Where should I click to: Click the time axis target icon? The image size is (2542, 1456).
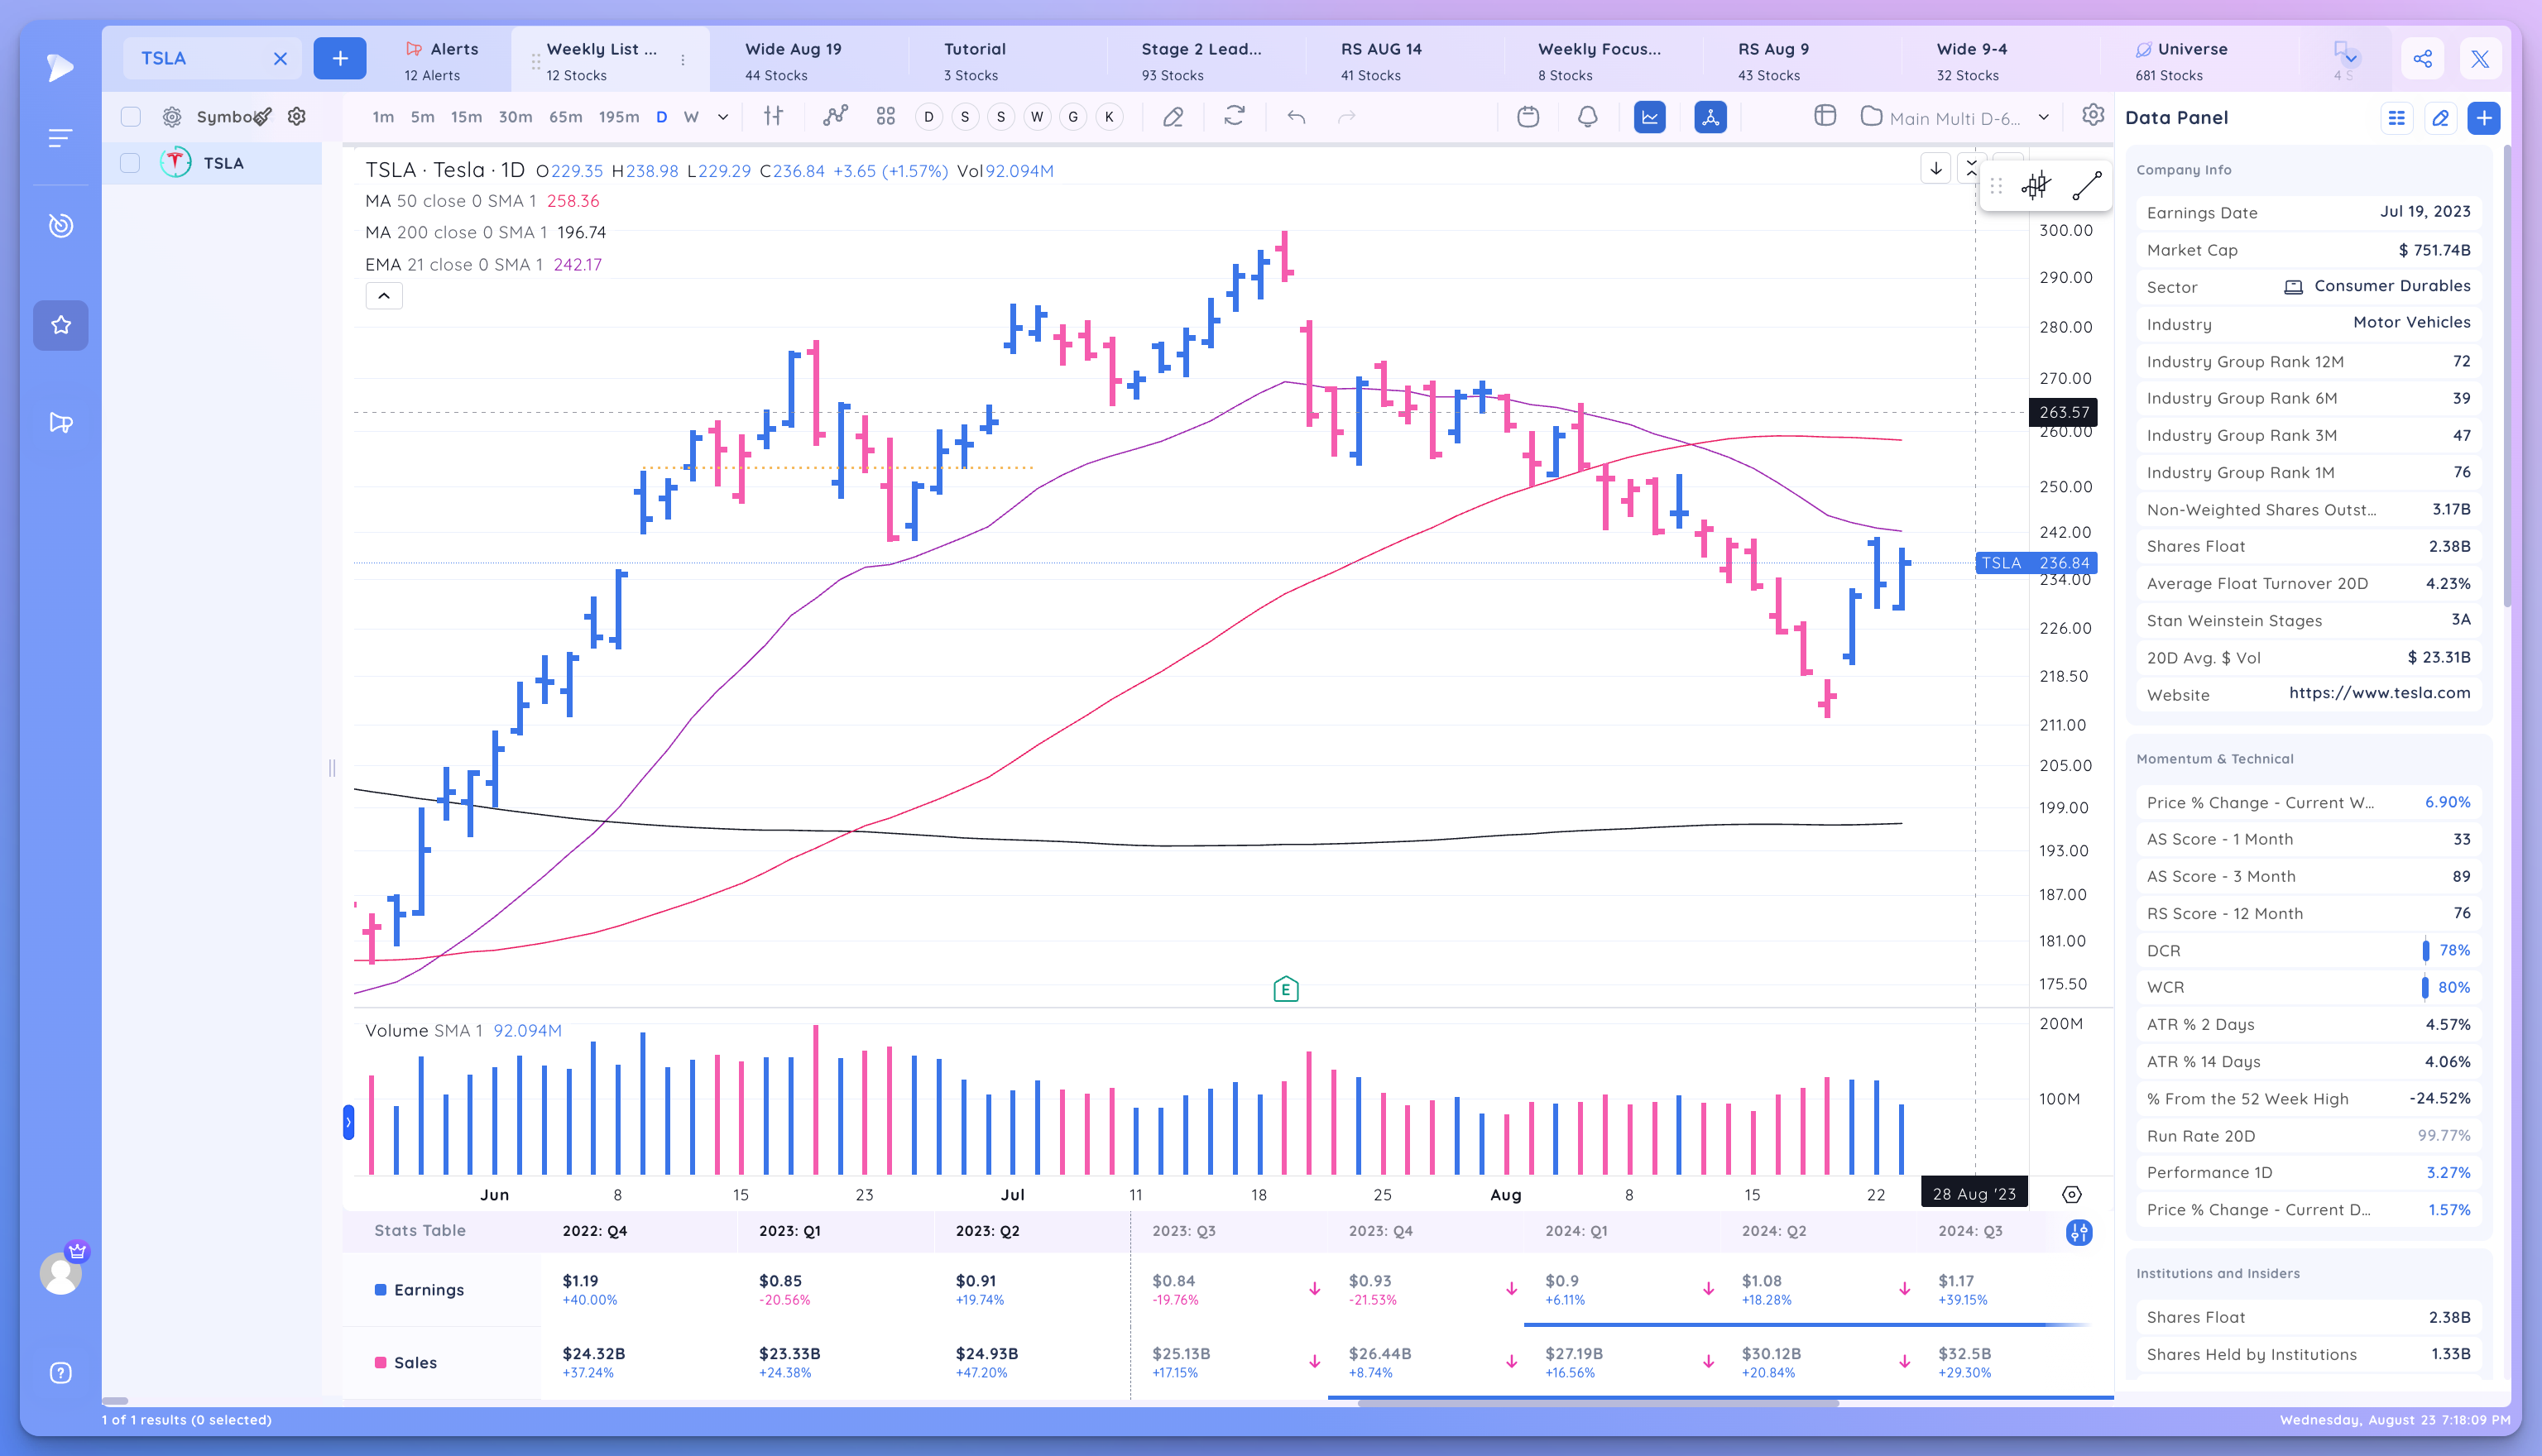coord(2072,1194)
